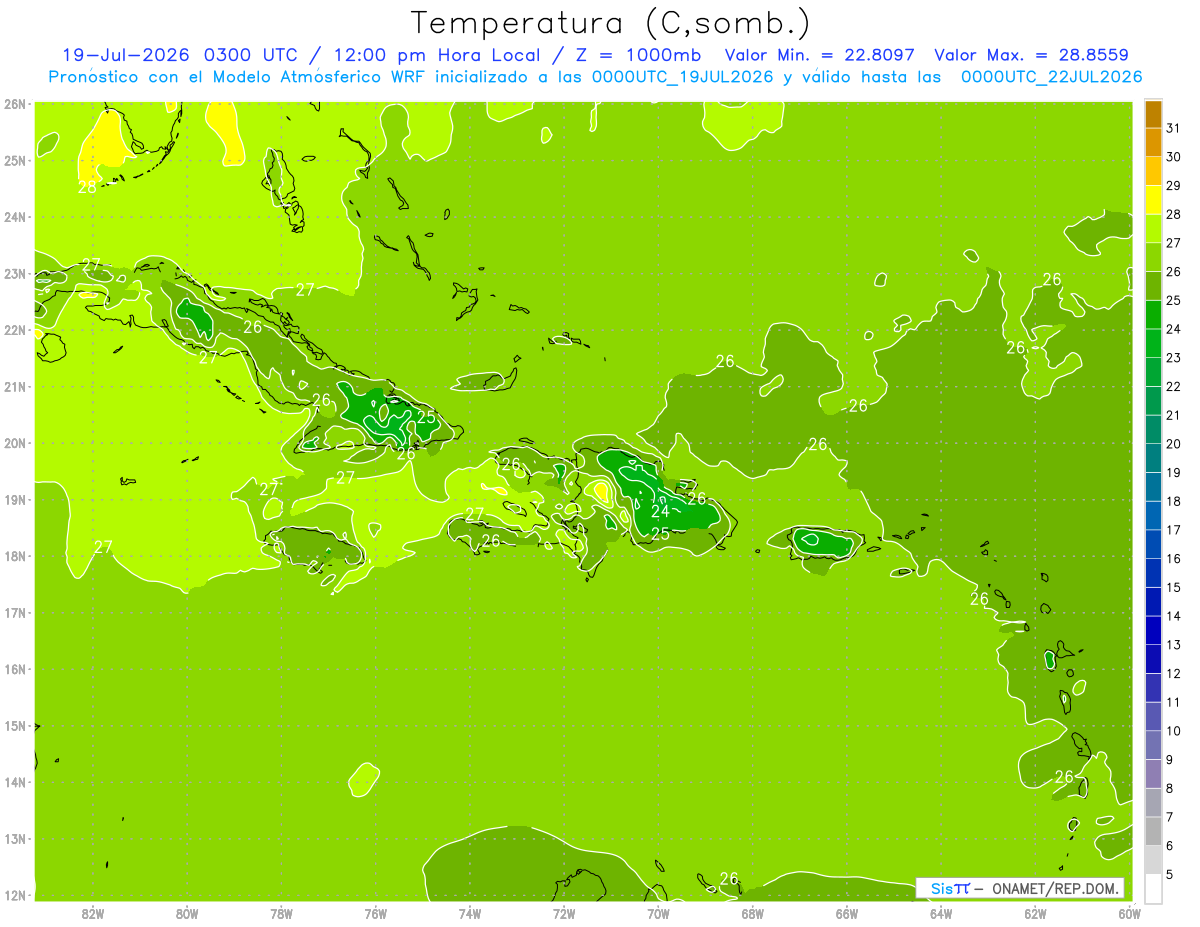Click the 16N latitude axis label
1200x927 pixels.
coord(15,669)
